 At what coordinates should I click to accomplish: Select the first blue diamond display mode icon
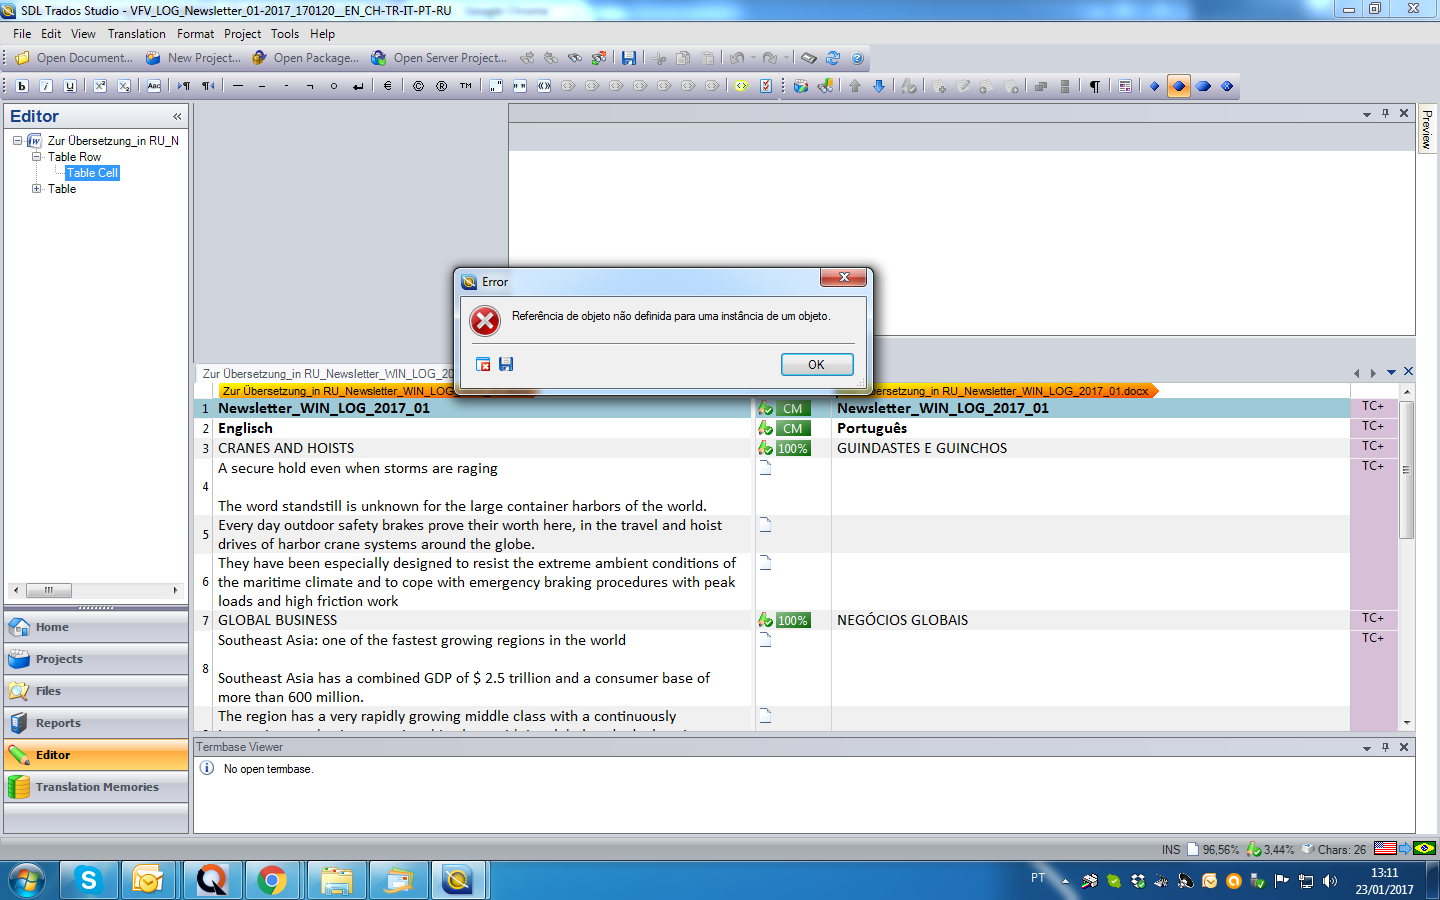coord(1155,86)
